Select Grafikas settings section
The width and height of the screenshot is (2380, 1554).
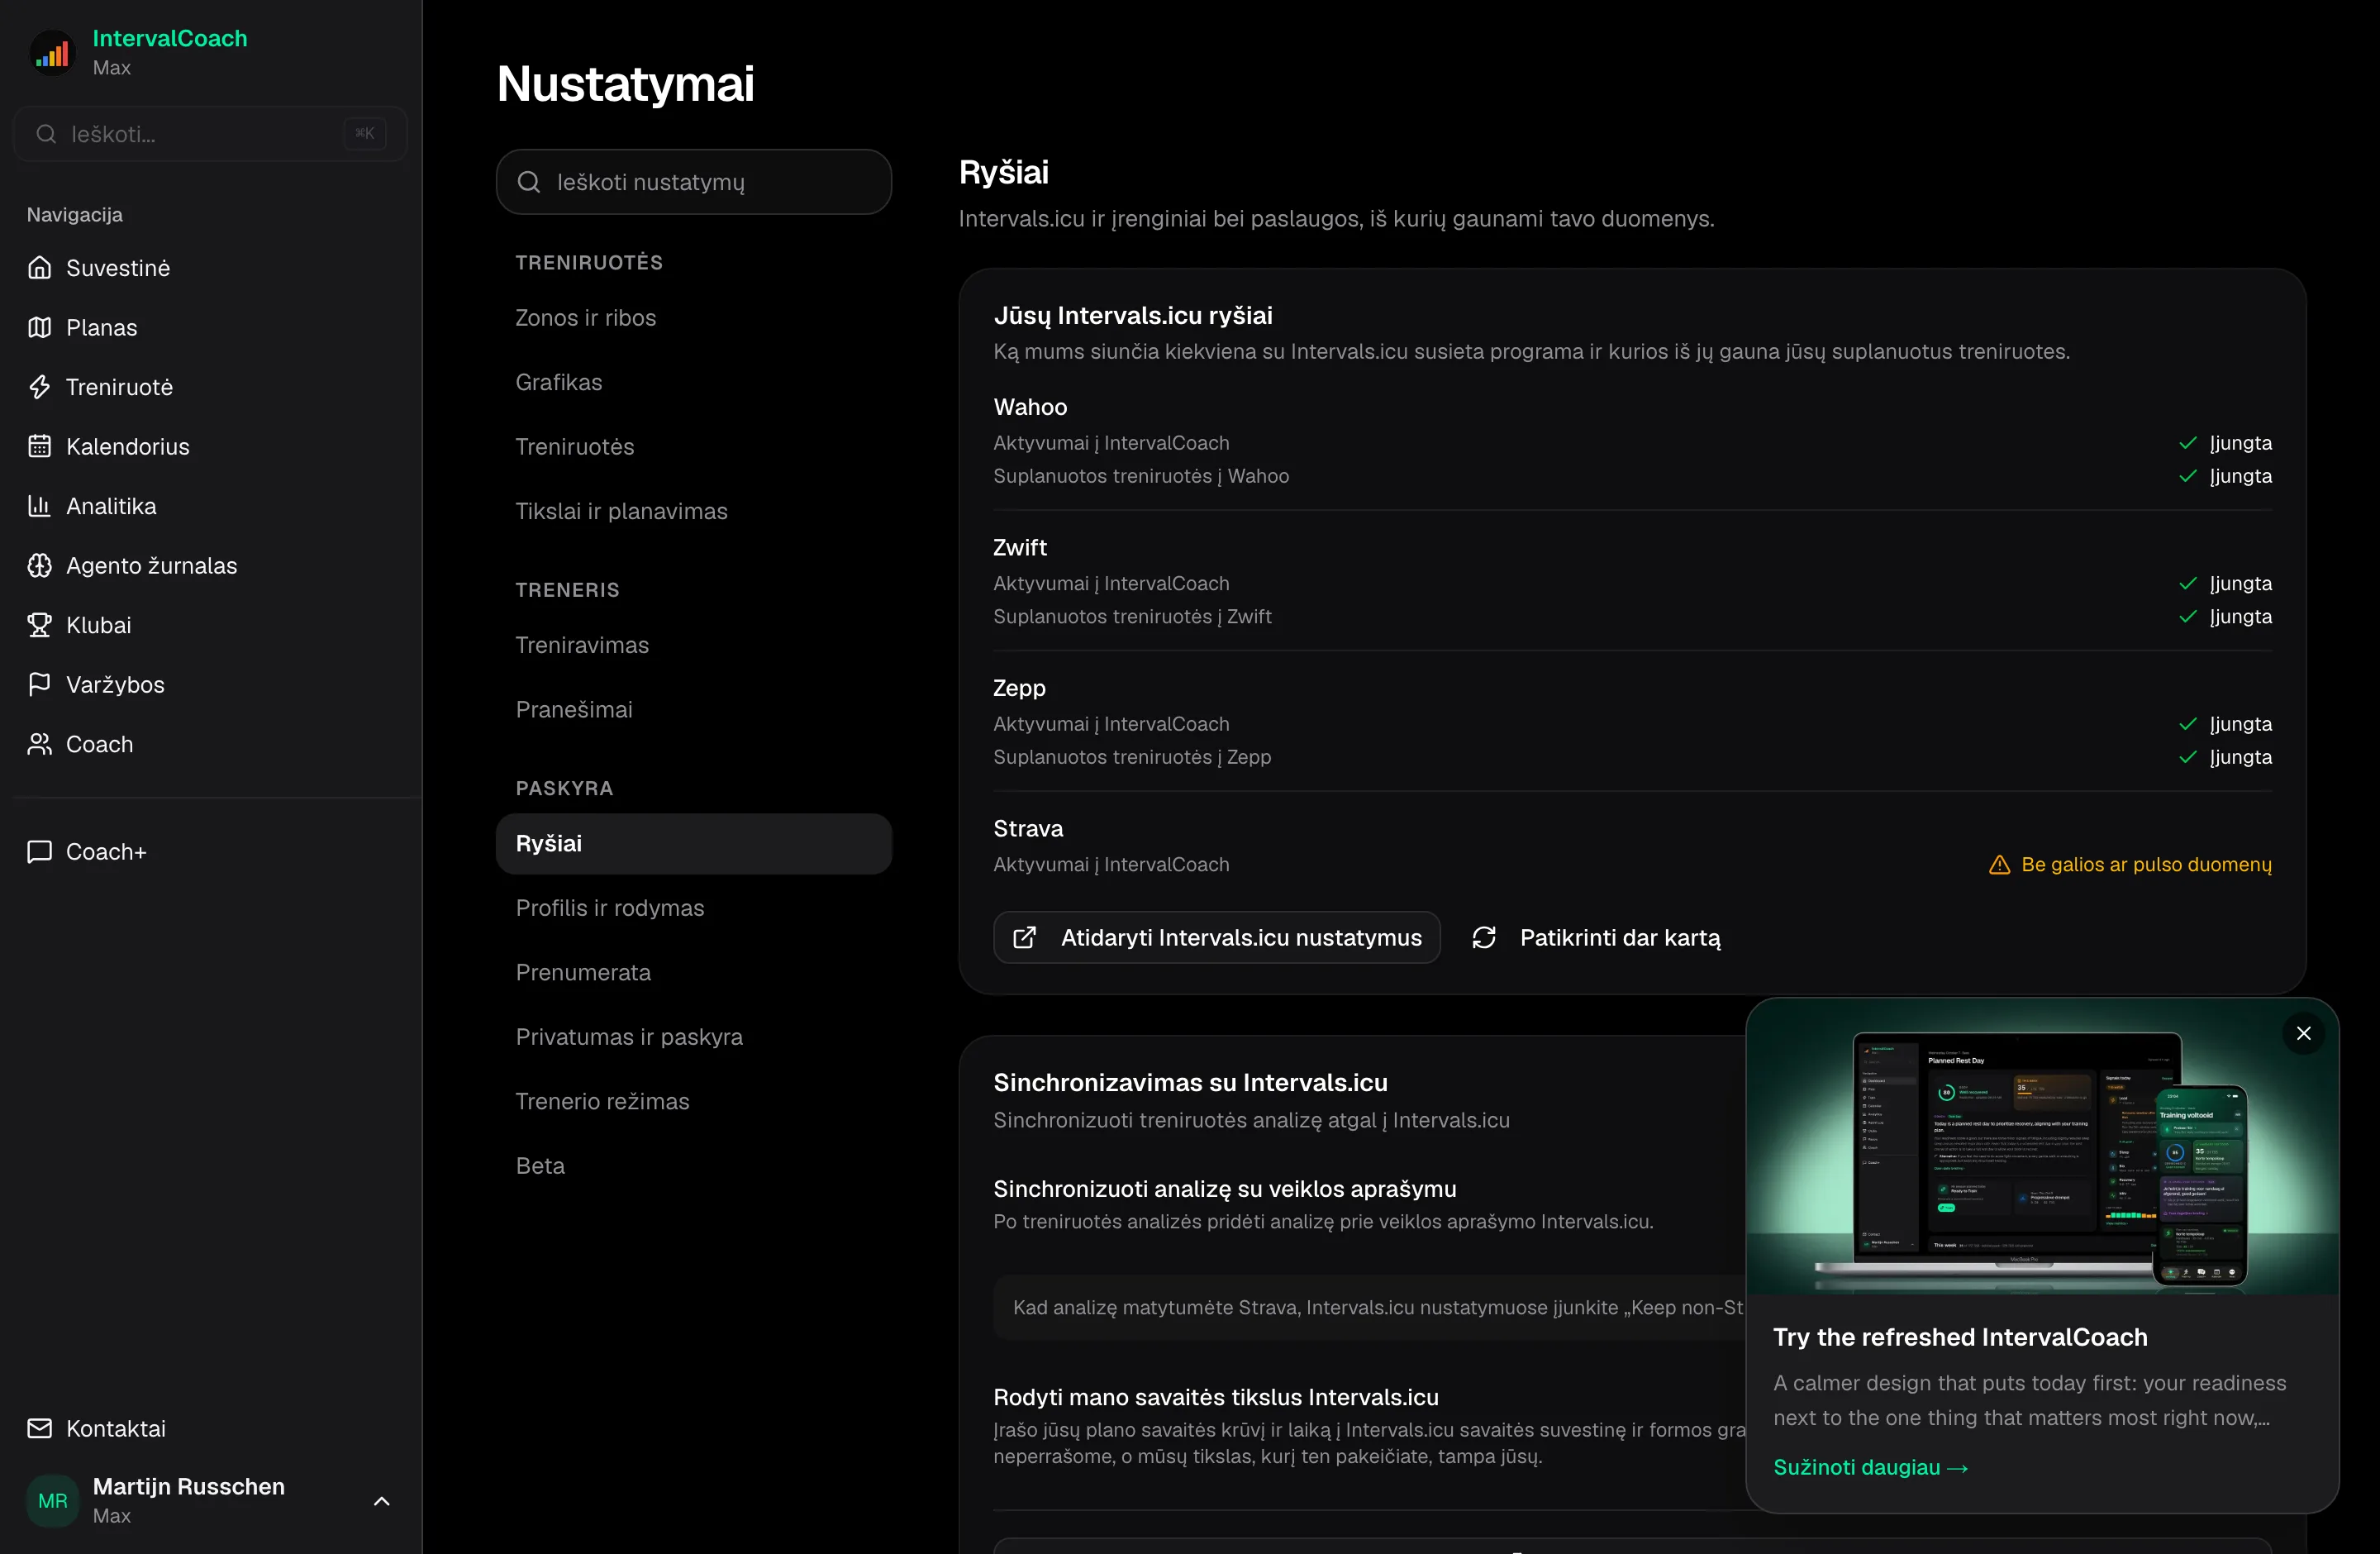click(693, 382)
